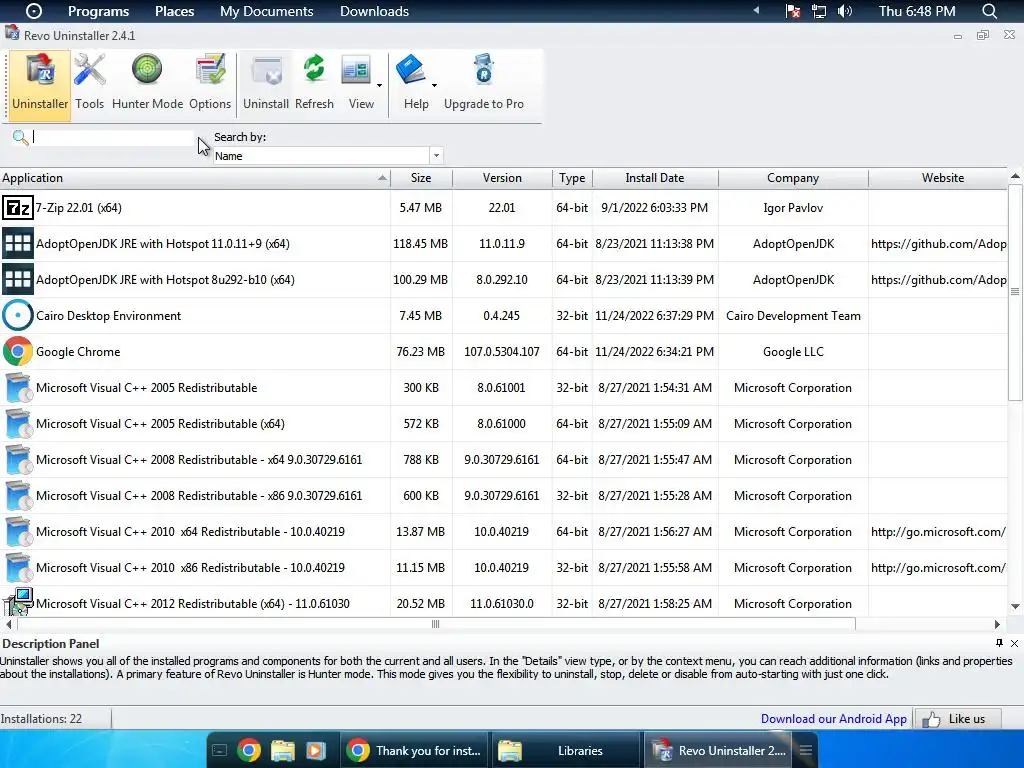Switch to Libraries taskbar window
The height and width of the screenshot is (768, 1024).
coord(567,750)
